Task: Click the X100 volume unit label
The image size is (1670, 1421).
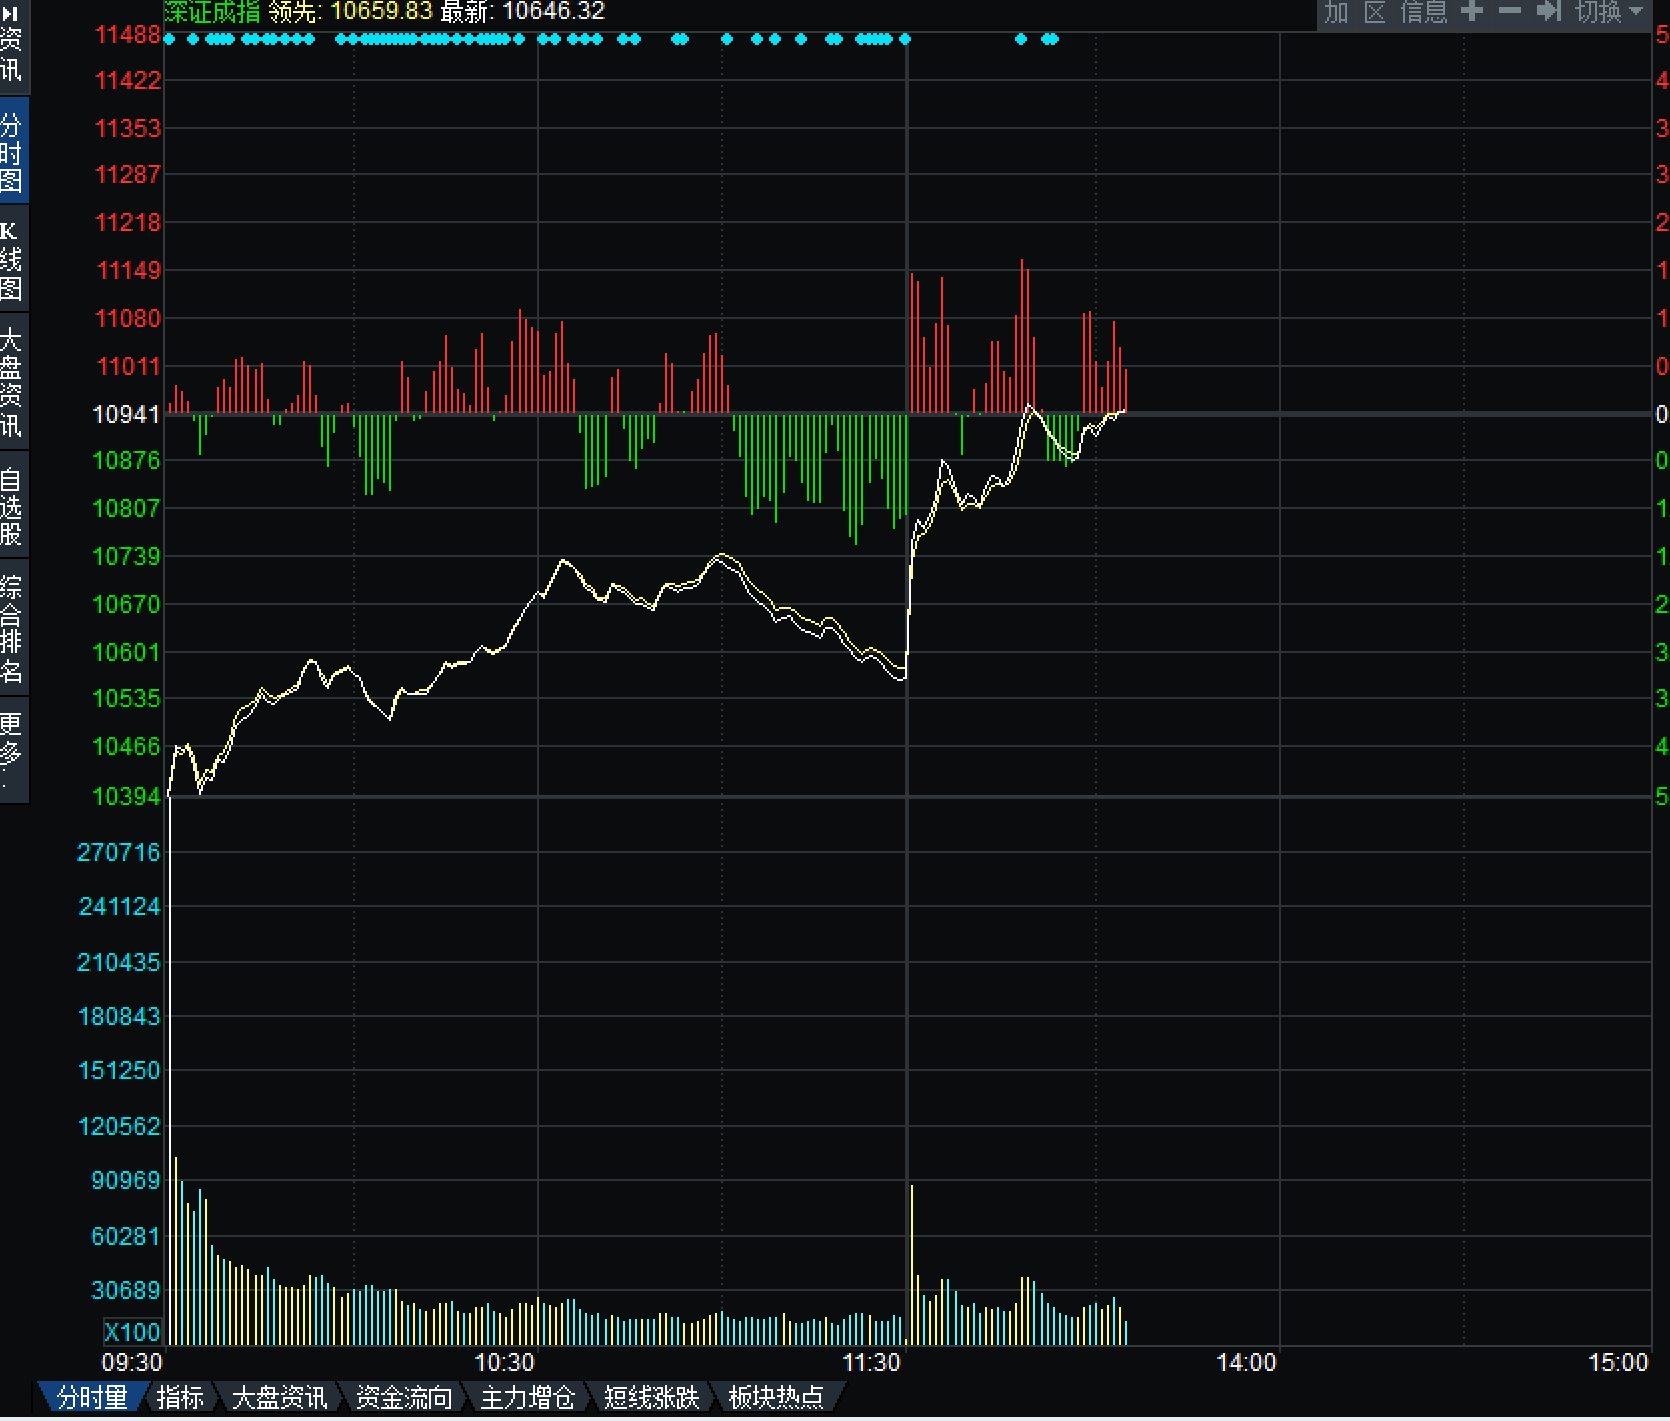Action: pyautogui.click(x=132, y=1332)
